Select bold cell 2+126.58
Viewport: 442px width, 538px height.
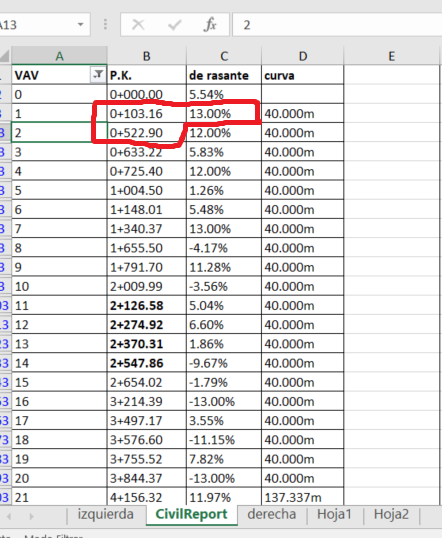pos(147,306)
